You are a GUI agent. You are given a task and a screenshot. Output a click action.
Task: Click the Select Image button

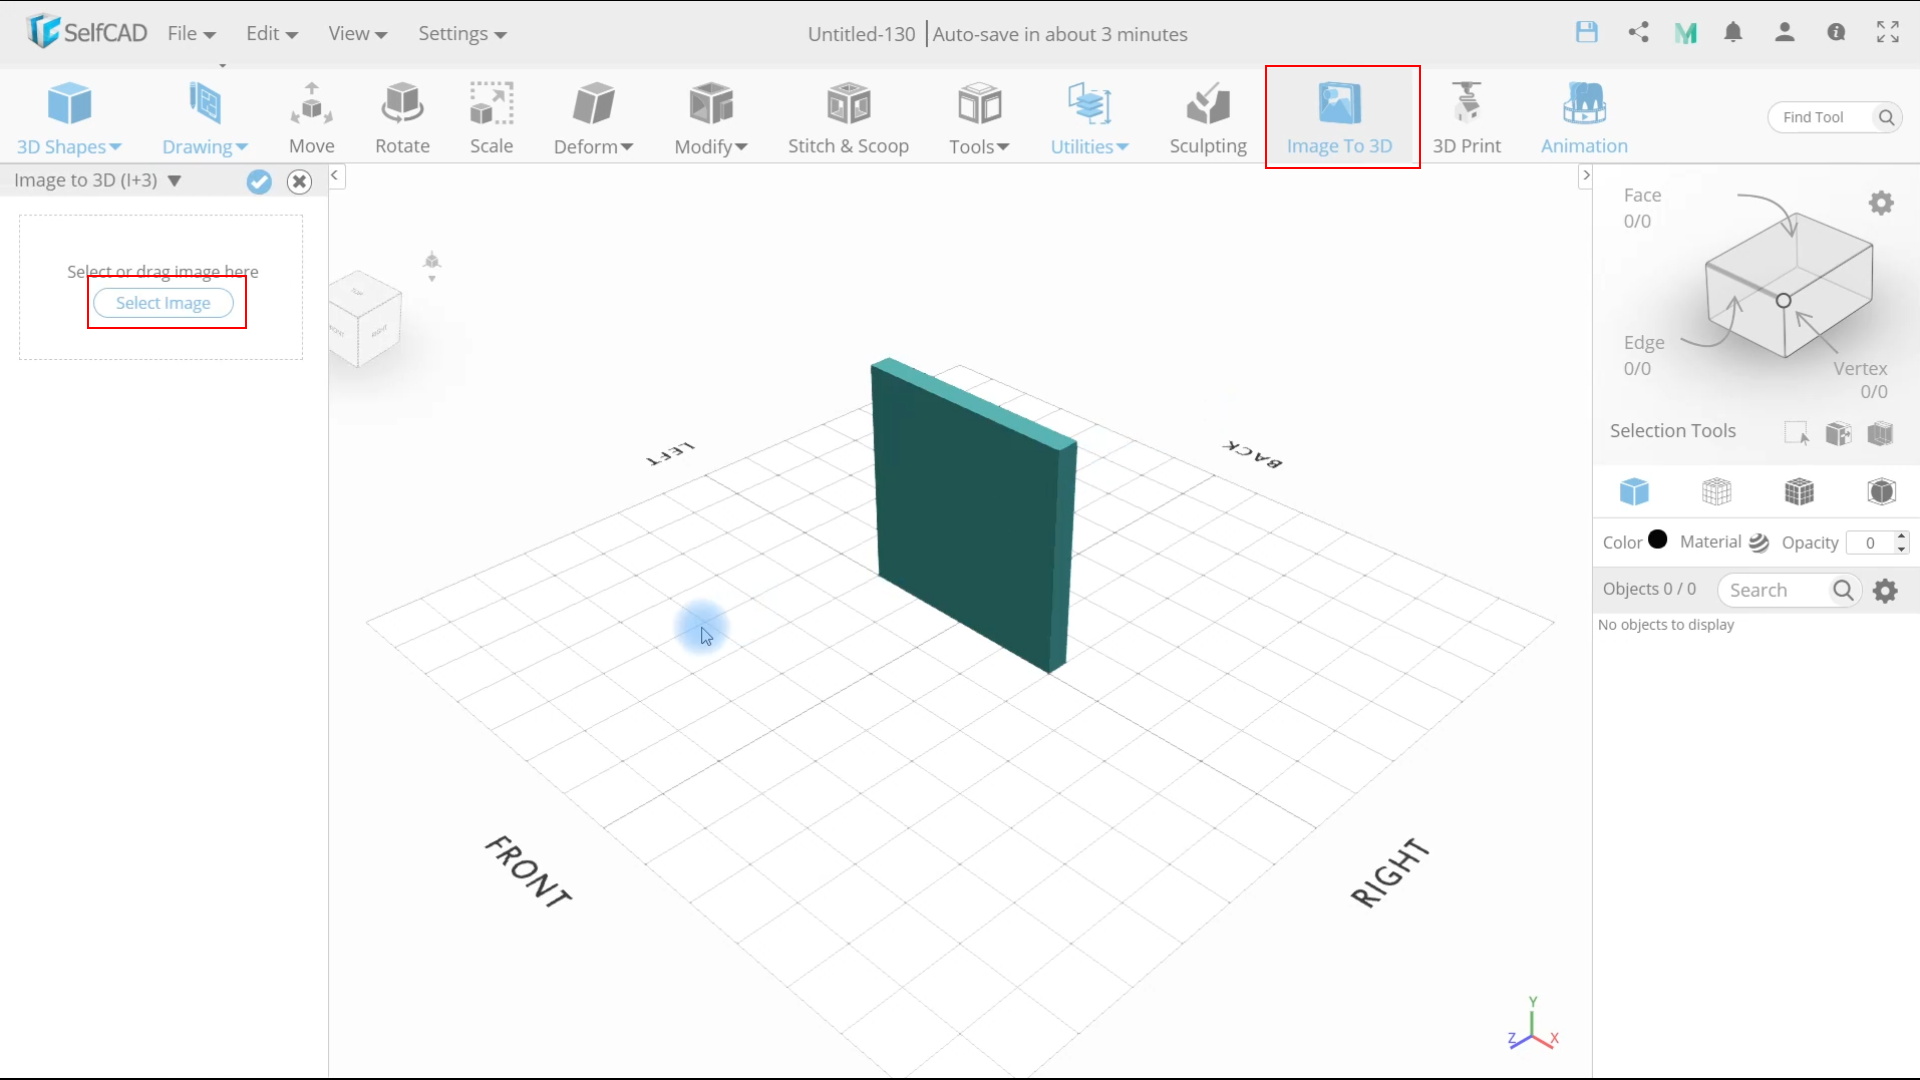pyautogui.click(x=162, y=303)
